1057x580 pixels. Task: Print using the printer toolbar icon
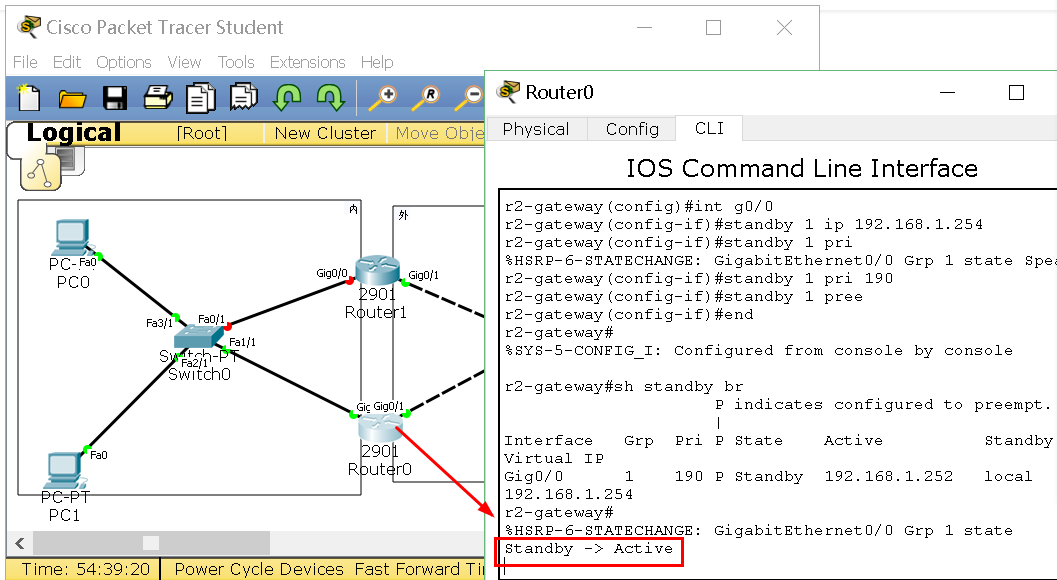click(158, 98)
